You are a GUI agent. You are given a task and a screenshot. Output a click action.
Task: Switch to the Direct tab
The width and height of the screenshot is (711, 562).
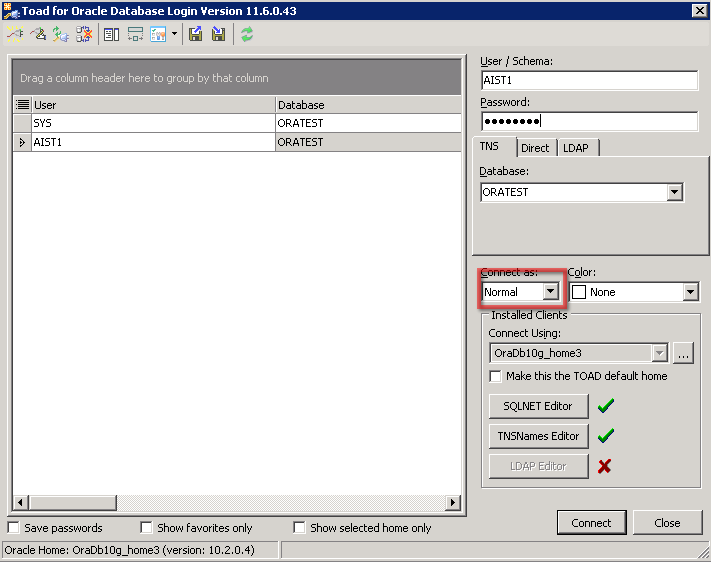tap(535, 148)
